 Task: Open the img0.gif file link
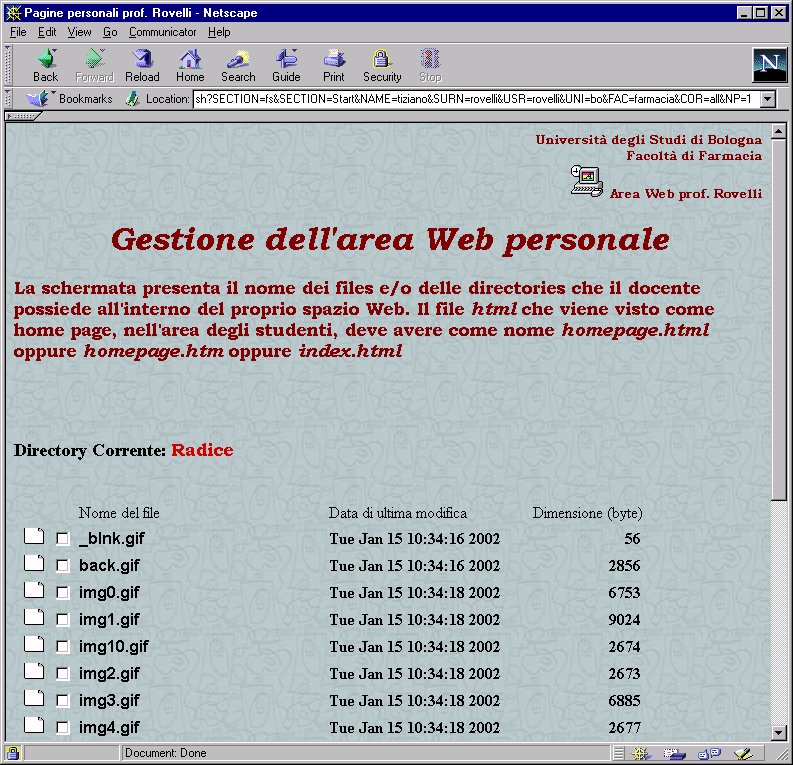coord(109,593)
